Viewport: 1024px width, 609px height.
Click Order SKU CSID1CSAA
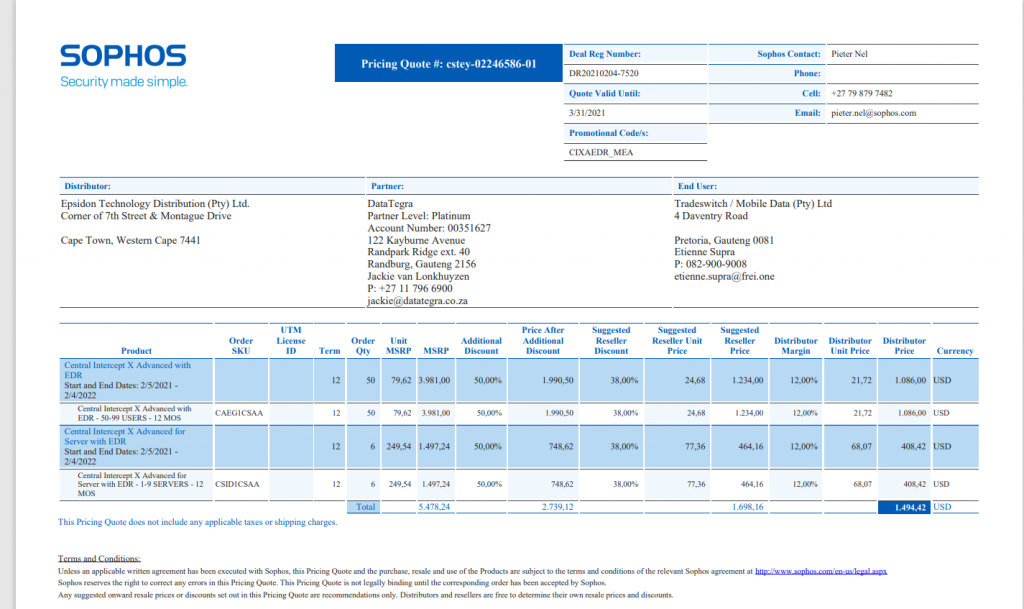239,484
